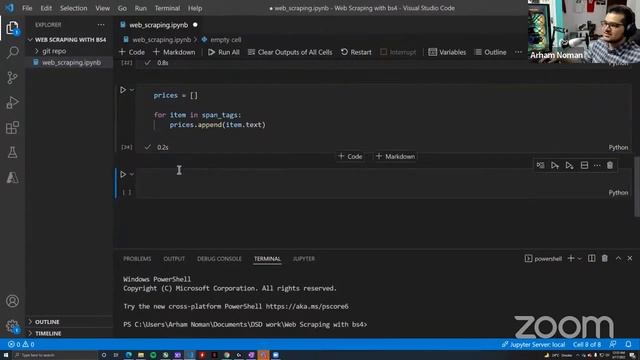Viewport: 640px width, 360px height.
Task: Click Run All button
Action: point(224,52)
